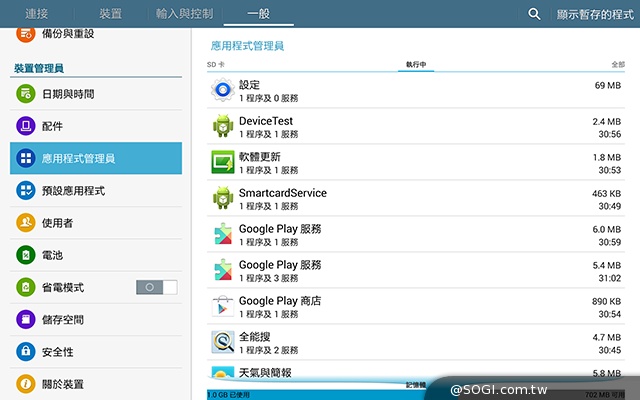The height and width of the screenshot is (400, 640).
Task: Tap the 儲存空間 purple storage icon
Action: point(26,320)
